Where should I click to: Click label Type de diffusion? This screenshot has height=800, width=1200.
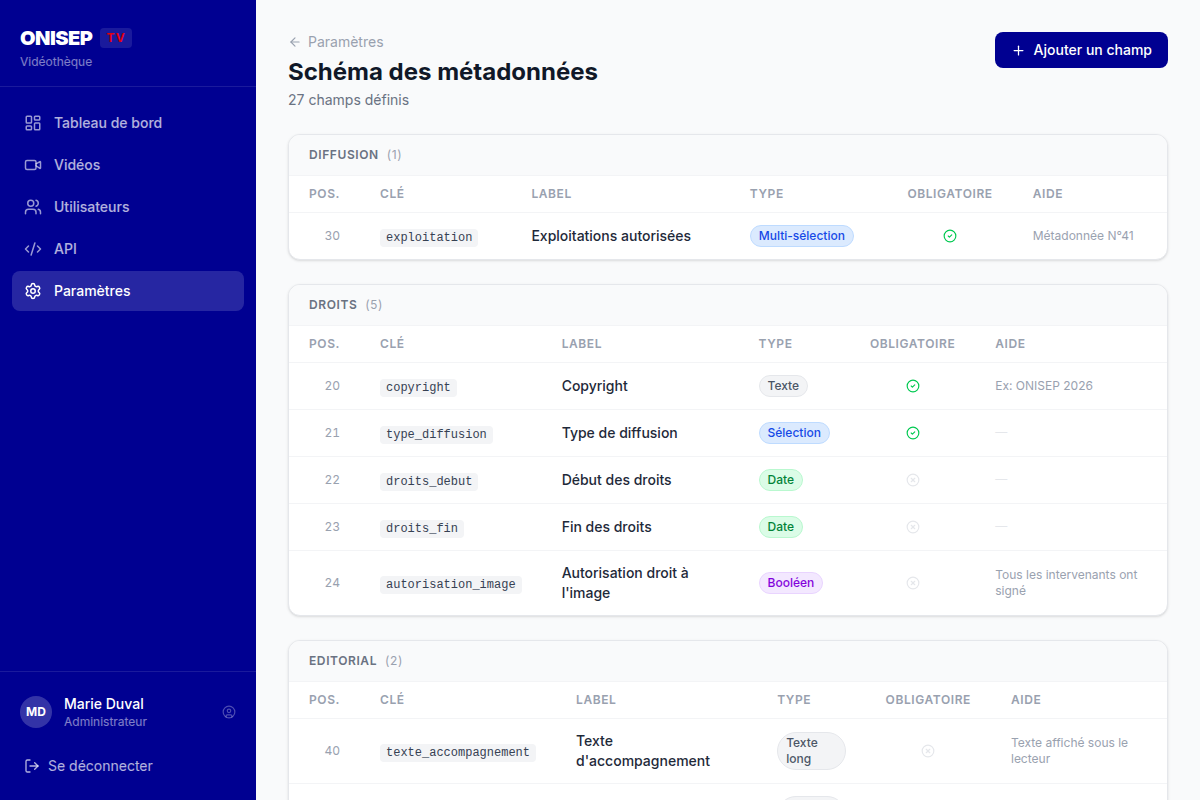click(x=620, y=433)
